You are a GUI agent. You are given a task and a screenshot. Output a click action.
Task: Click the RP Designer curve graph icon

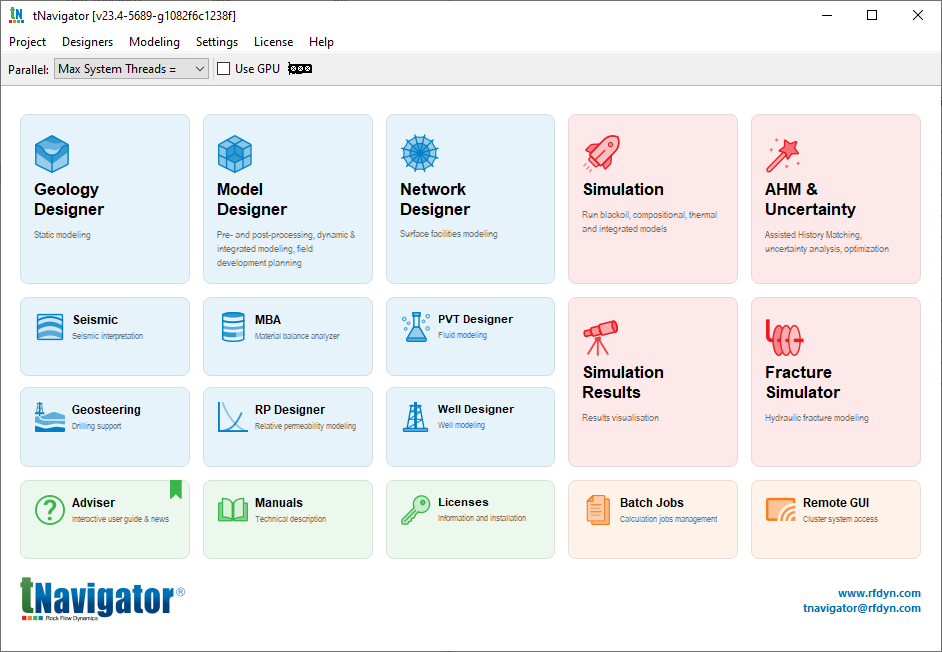click(232, 416)
